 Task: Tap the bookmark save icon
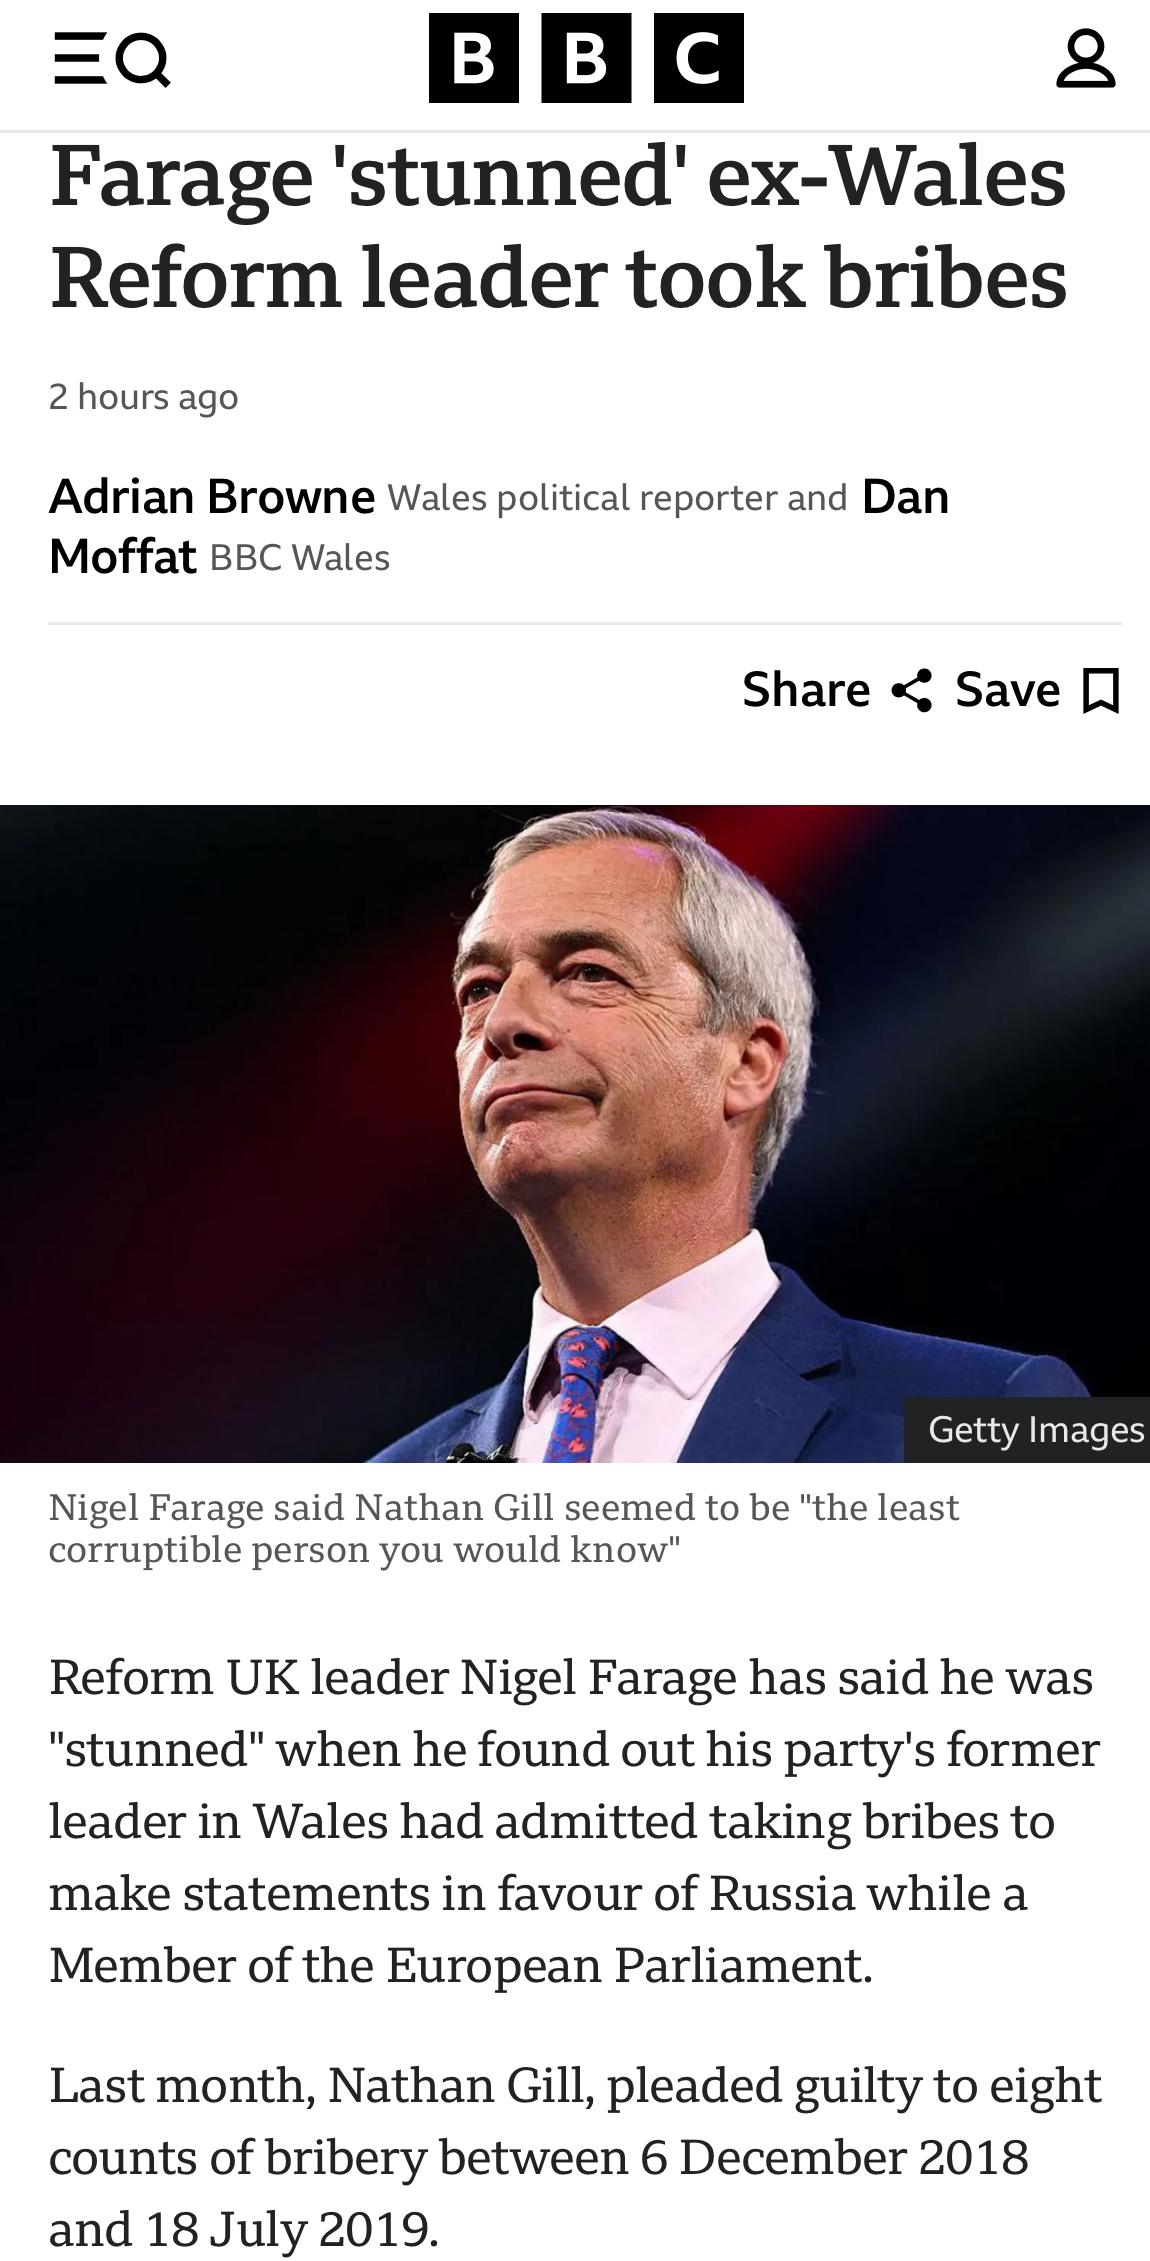point(1101,690)
